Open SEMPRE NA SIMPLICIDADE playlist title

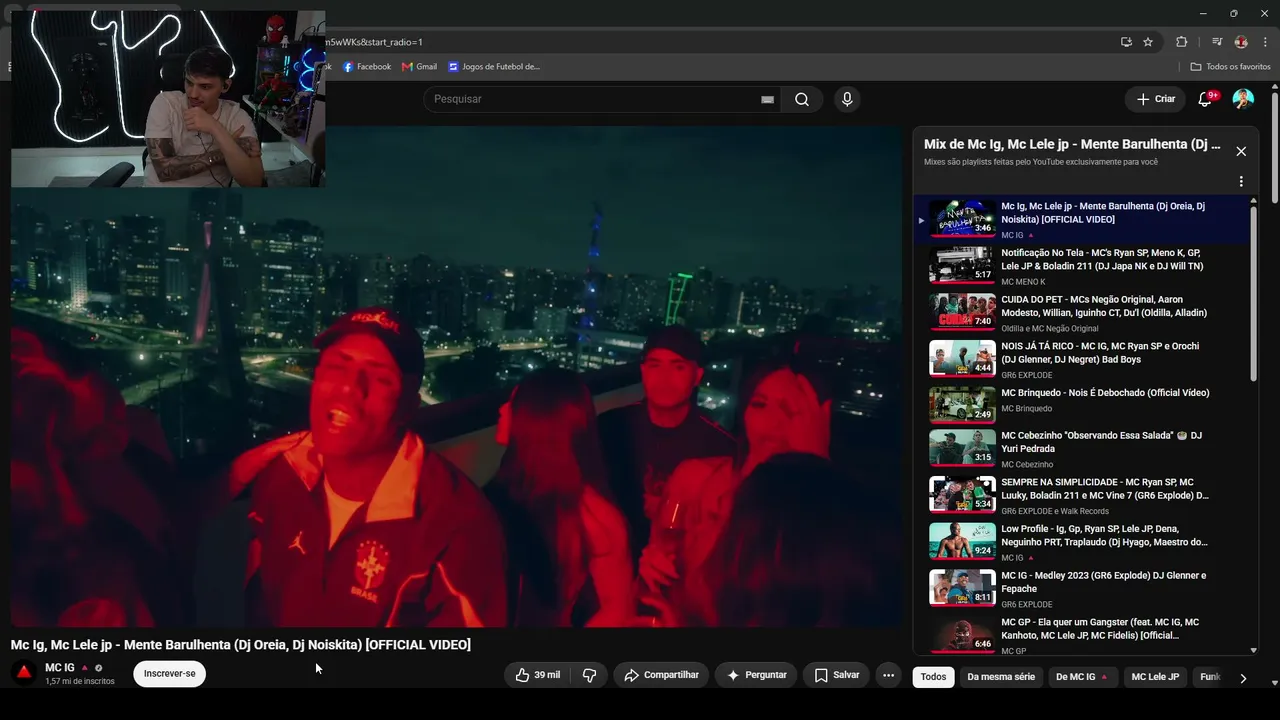1105,489
